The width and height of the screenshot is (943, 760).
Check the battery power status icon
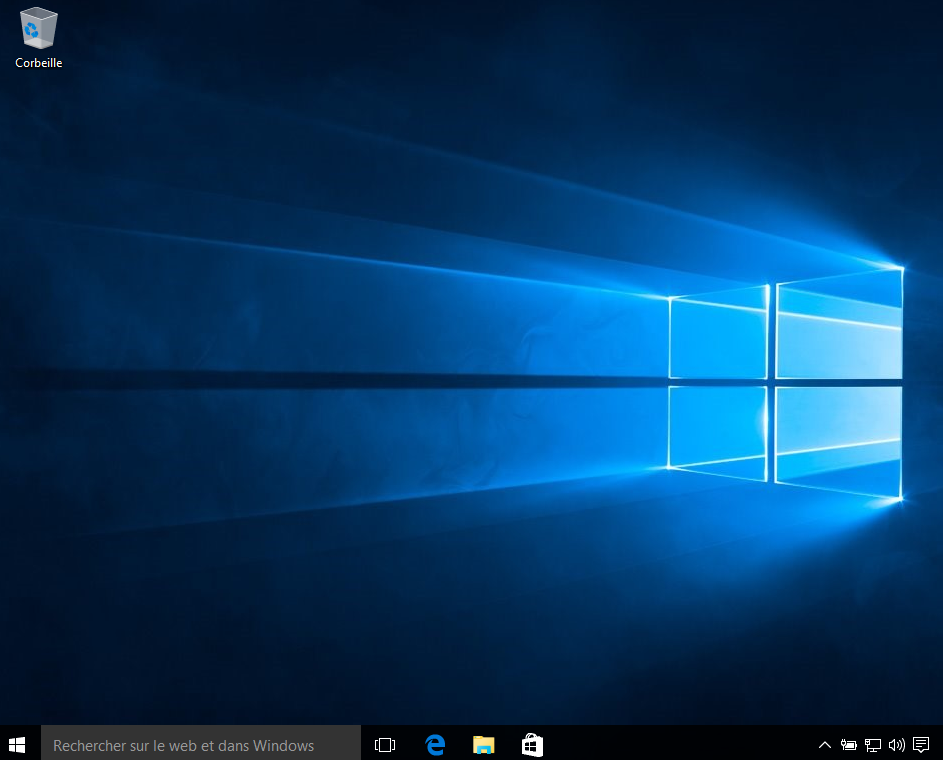click(x=849, y=745)
